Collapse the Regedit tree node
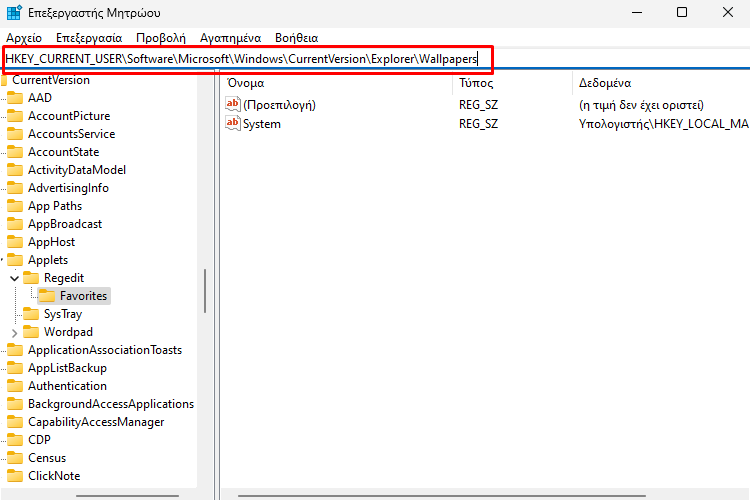Screen dimensions: 750x500 click(14, 278)
